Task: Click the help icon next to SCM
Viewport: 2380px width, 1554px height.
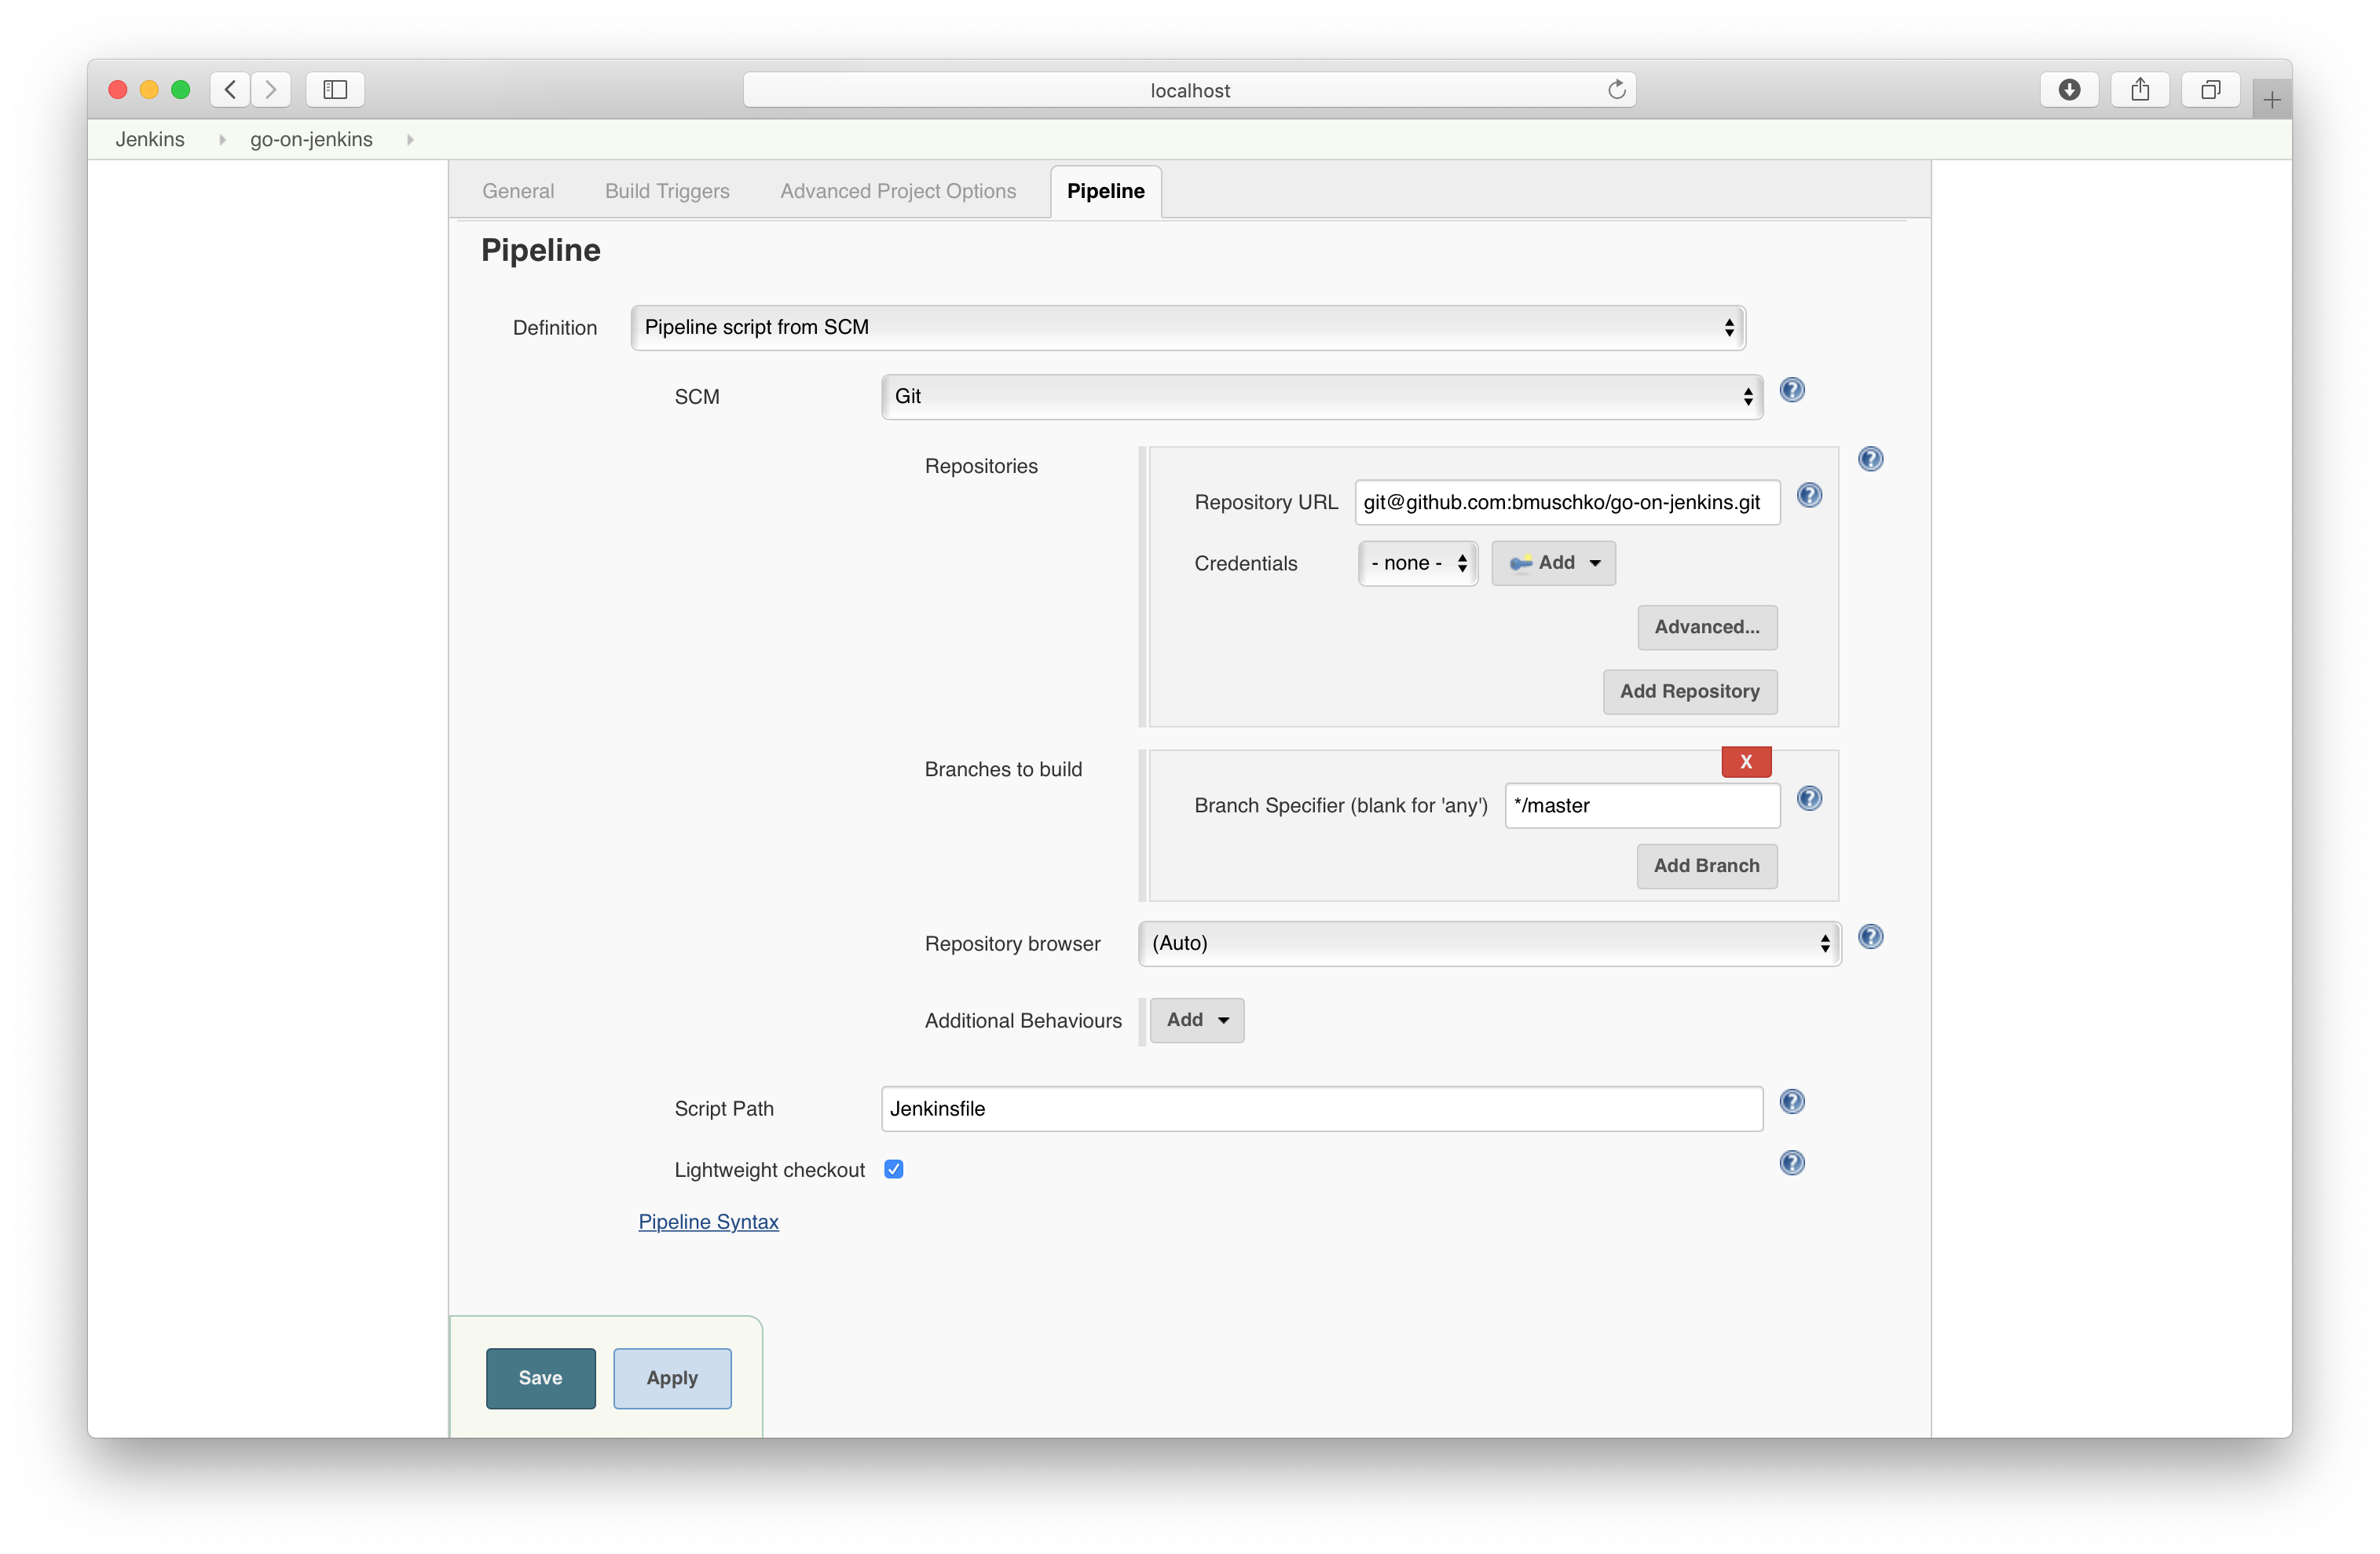Action: [x=1791, y=390]
